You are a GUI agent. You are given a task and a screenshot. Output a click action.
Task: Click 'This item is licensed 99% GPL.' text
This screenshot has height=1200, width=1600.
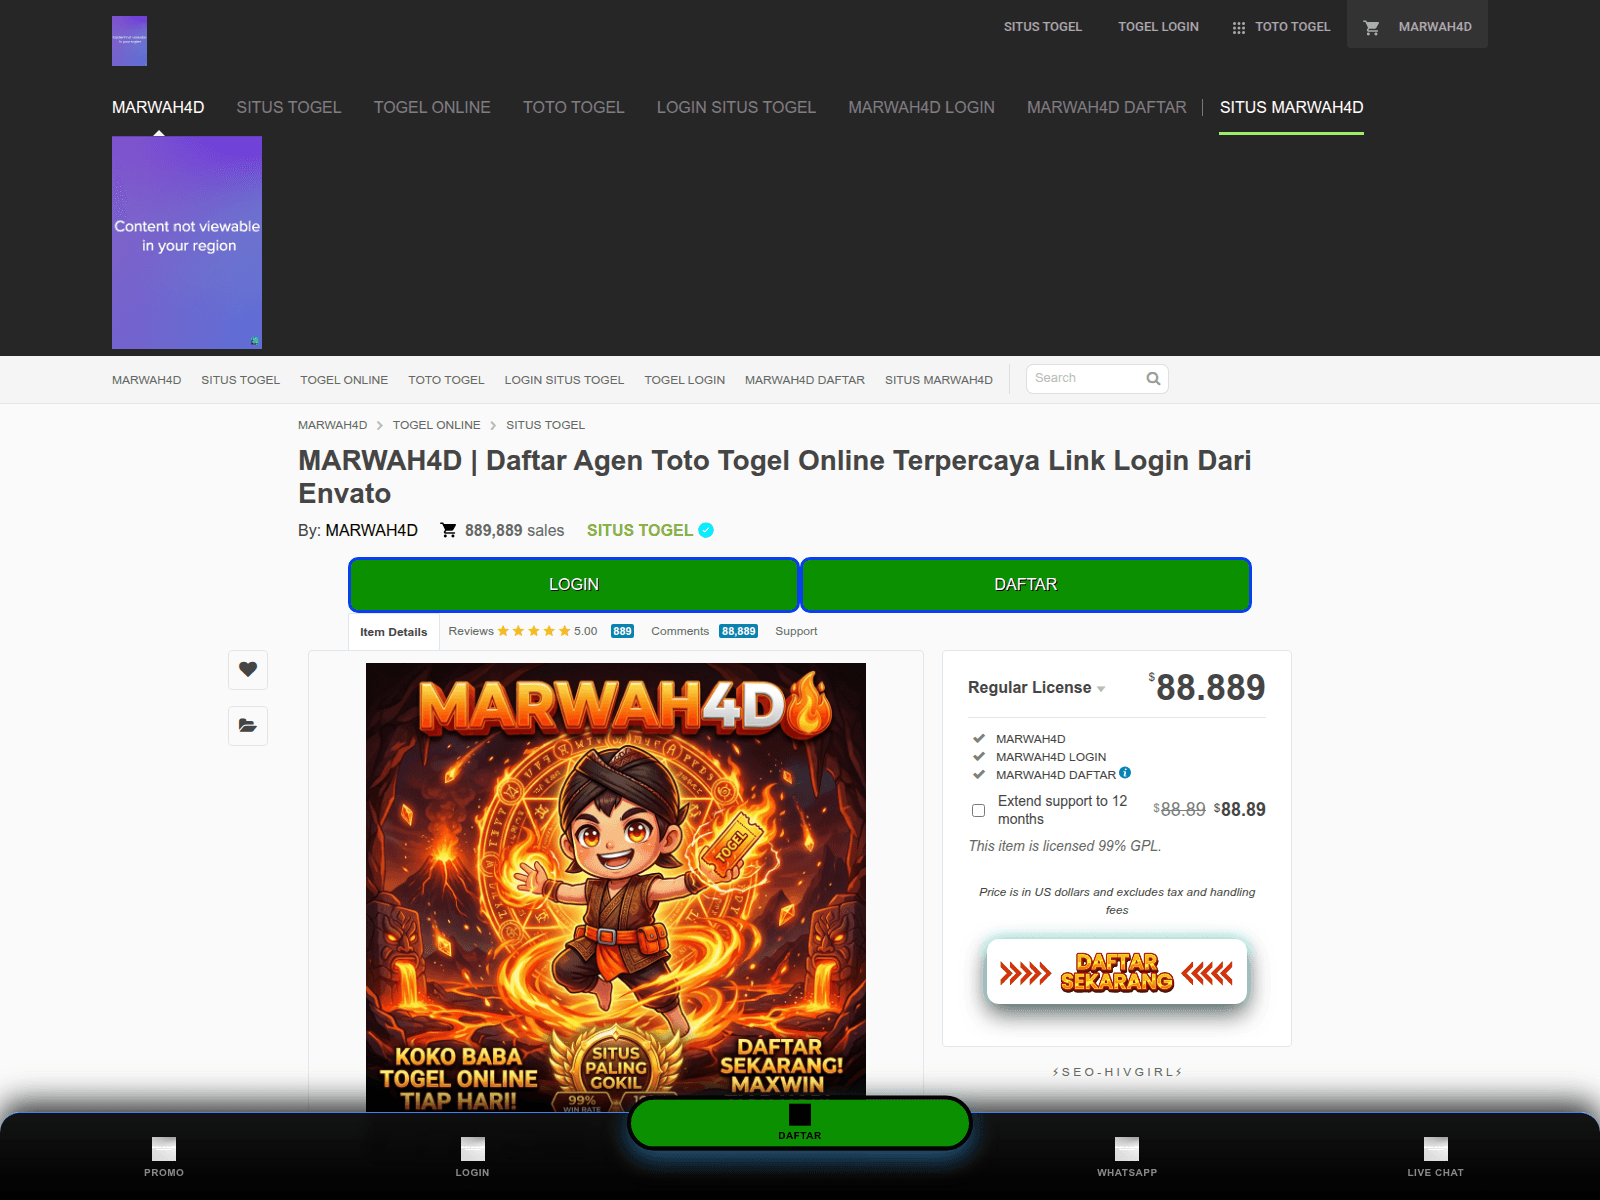click(1065, 846)
